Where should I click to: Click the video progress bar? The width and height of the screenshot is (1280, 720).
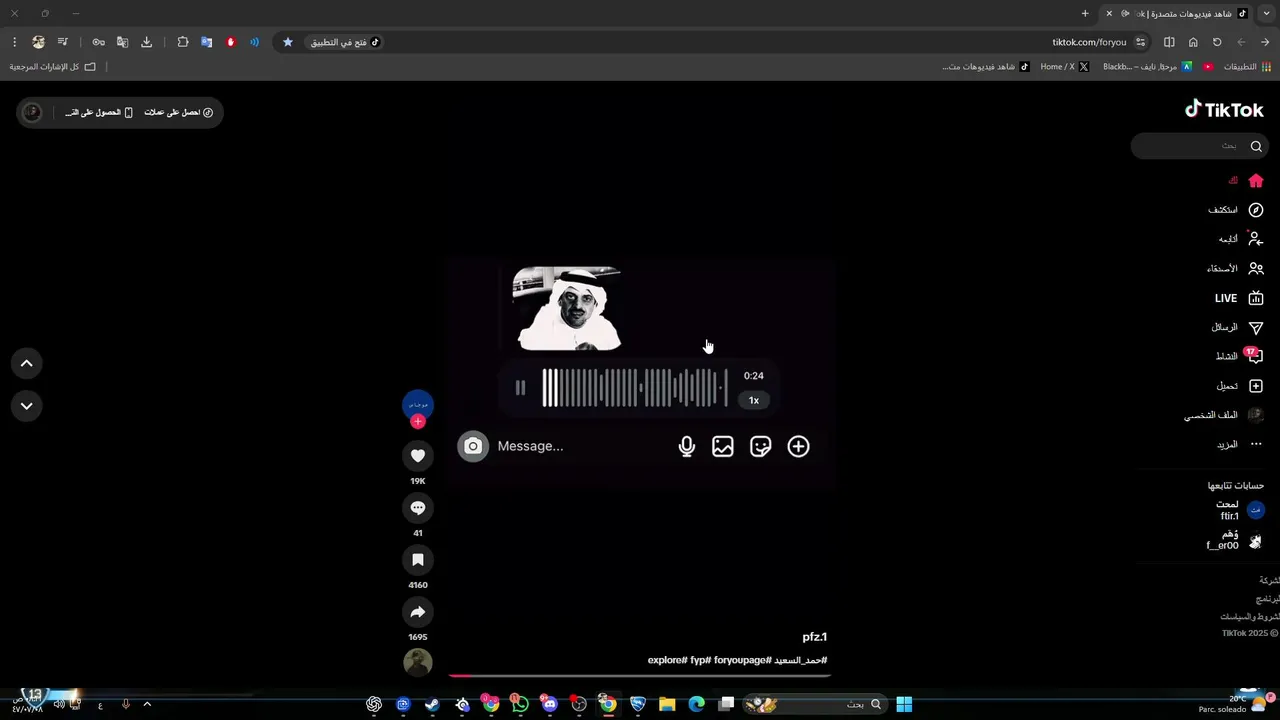point(640,676)
